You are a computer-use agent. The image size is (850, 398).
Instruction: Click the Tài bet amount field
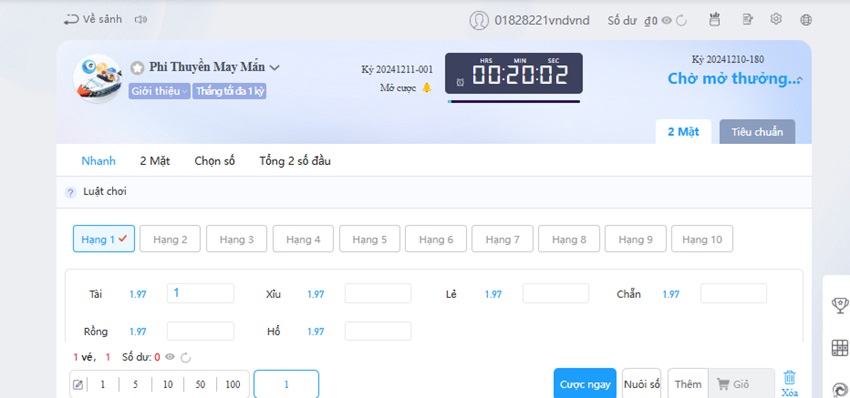201,293
